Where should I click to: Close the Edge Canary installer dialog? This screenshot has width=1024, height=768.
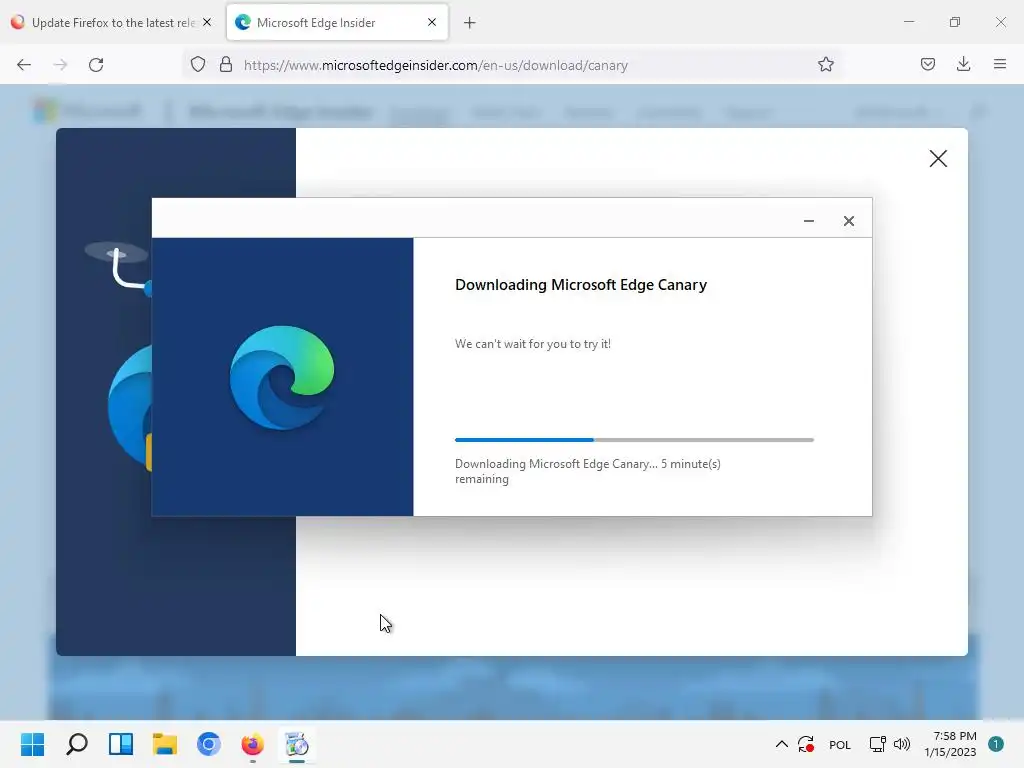pos(848,221)
